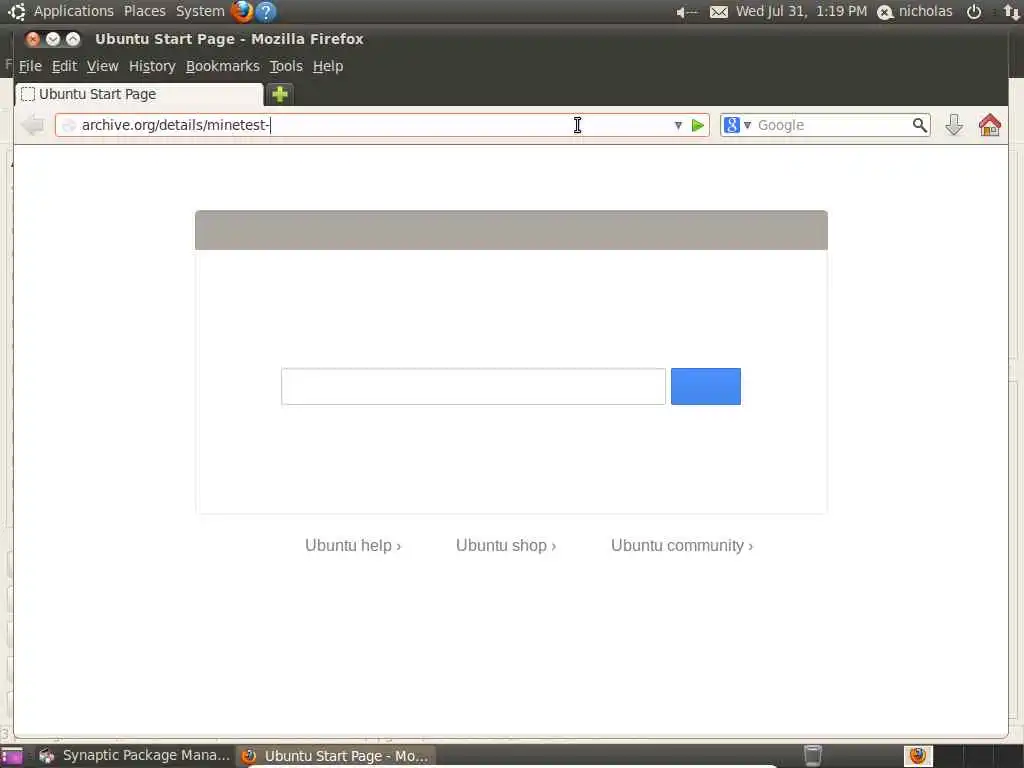Open the File menu
This screenshot has width=1024, height=768.
click(30, 66)
